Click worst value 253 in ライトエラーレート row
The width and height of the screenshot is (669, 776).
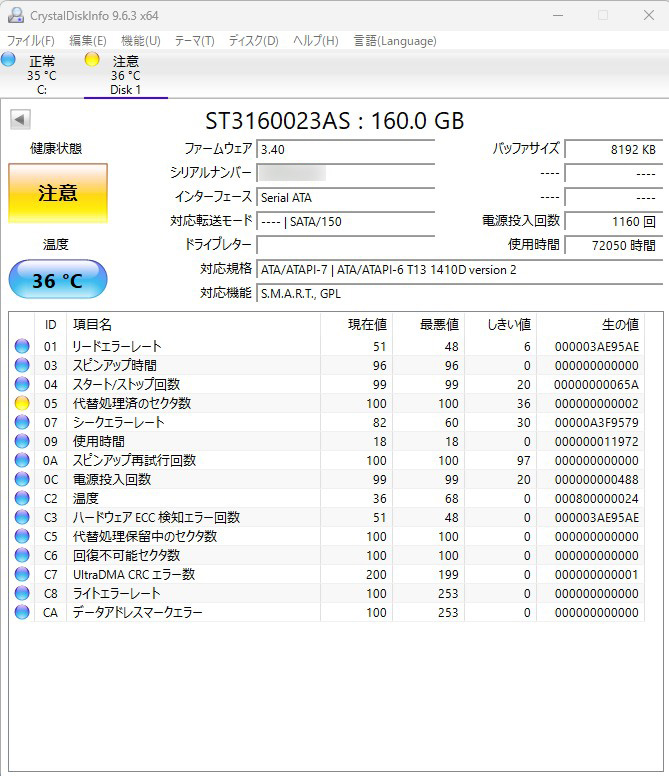pyautogui.click(x=448, y=593)
